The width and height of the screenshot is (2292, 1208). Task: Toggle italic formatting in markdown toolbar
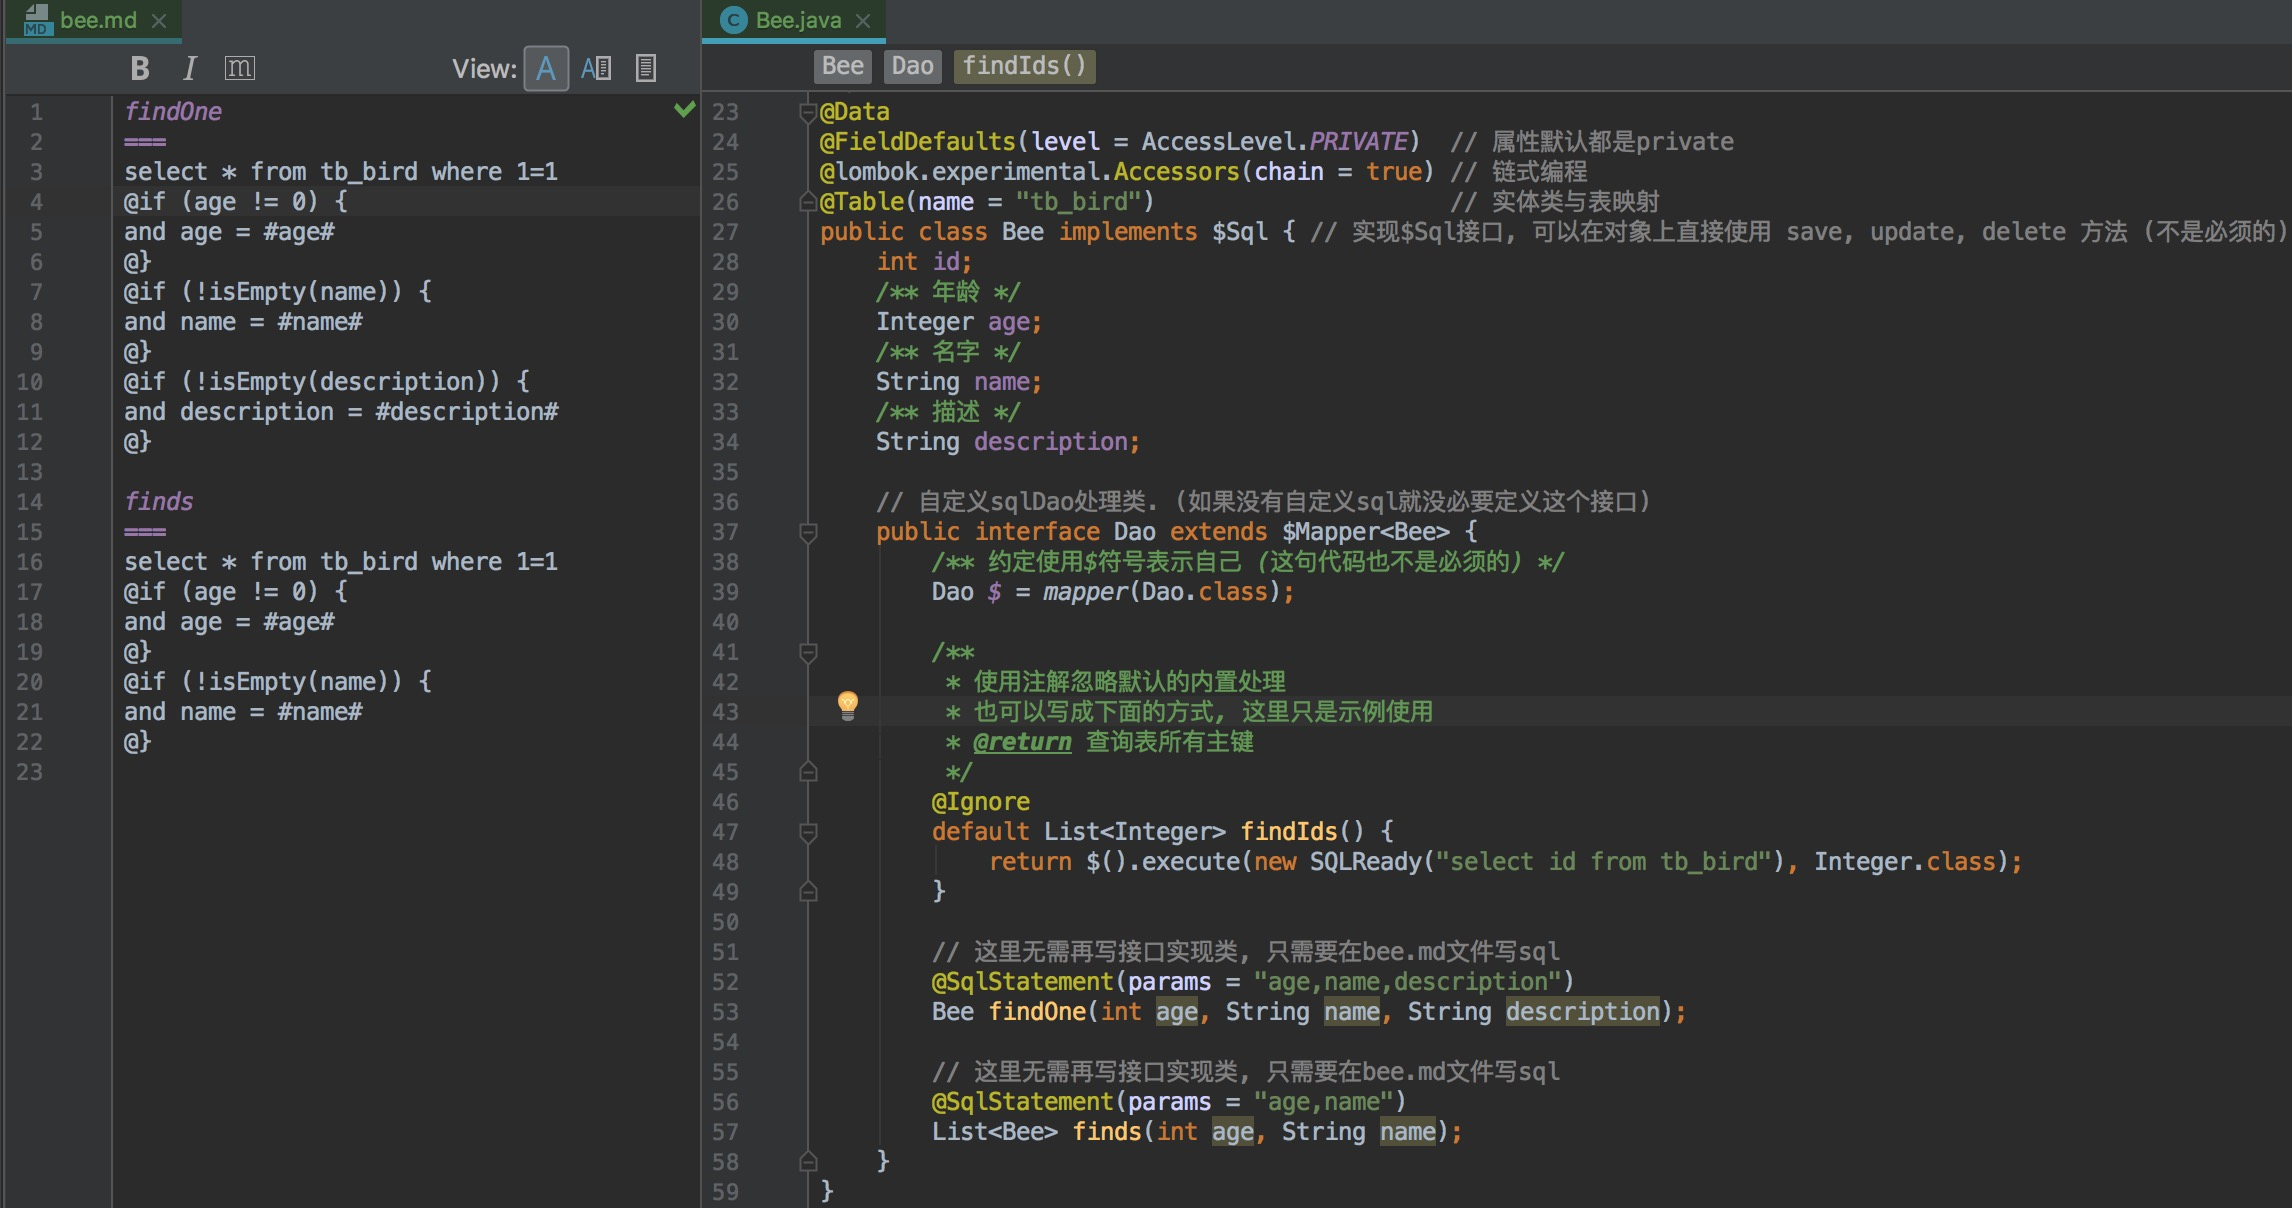click(x=190, y=68)
